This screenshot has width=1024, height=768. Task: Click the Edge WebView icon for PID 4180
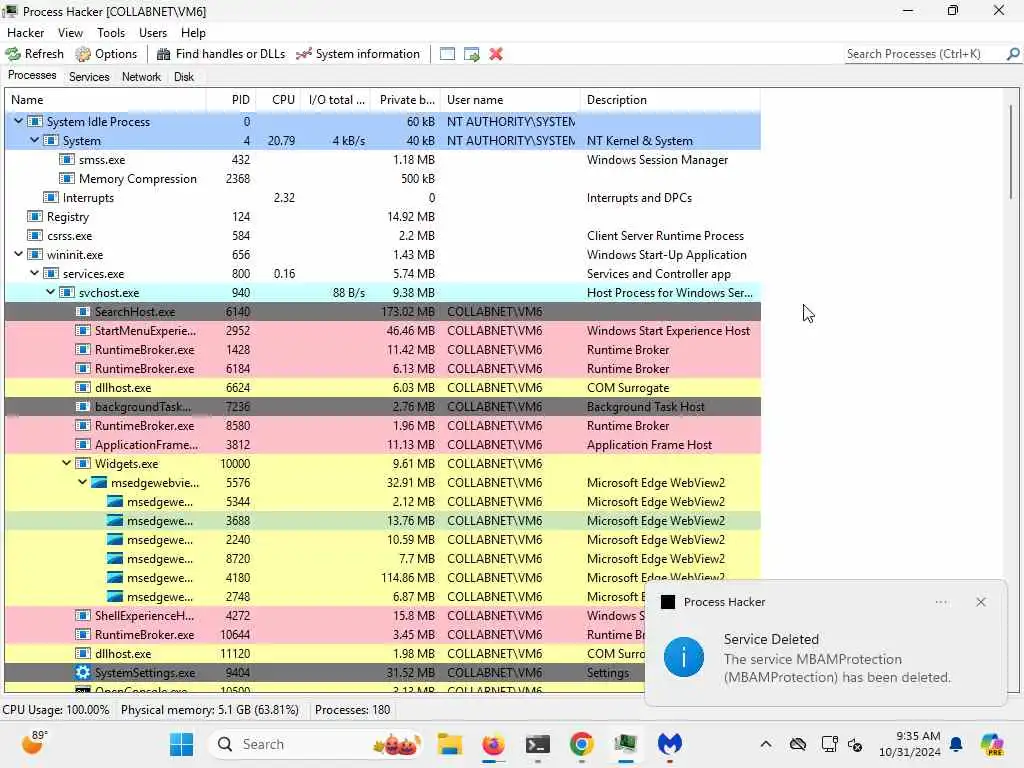click(115, 578)
